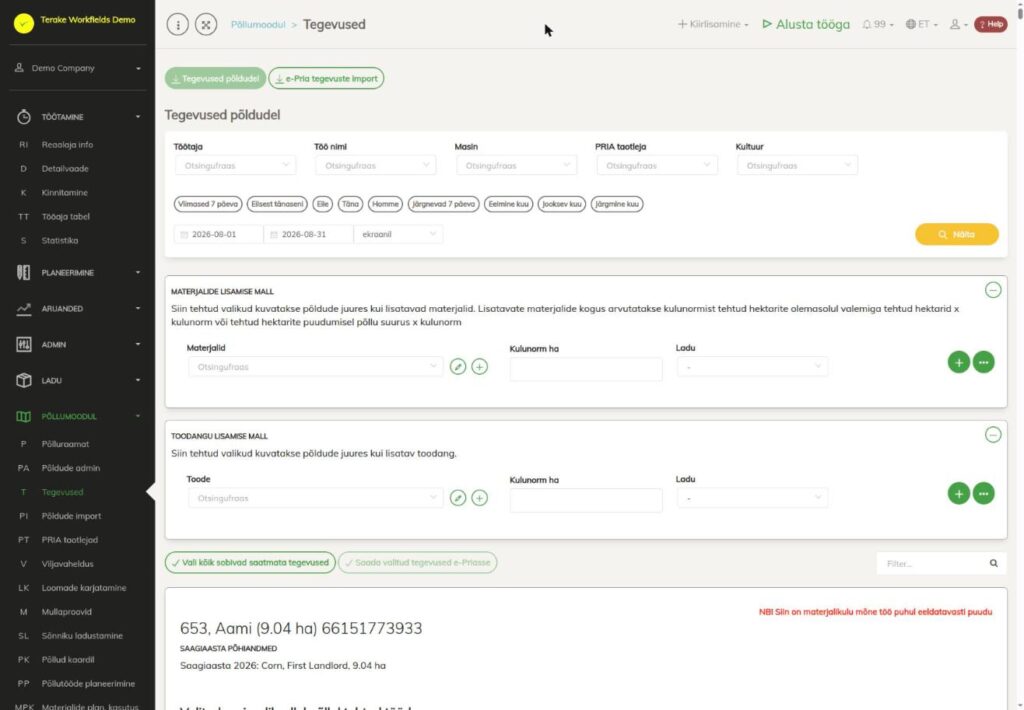
Task: Click the green plus button in Materjalide row
Action: 959,362
